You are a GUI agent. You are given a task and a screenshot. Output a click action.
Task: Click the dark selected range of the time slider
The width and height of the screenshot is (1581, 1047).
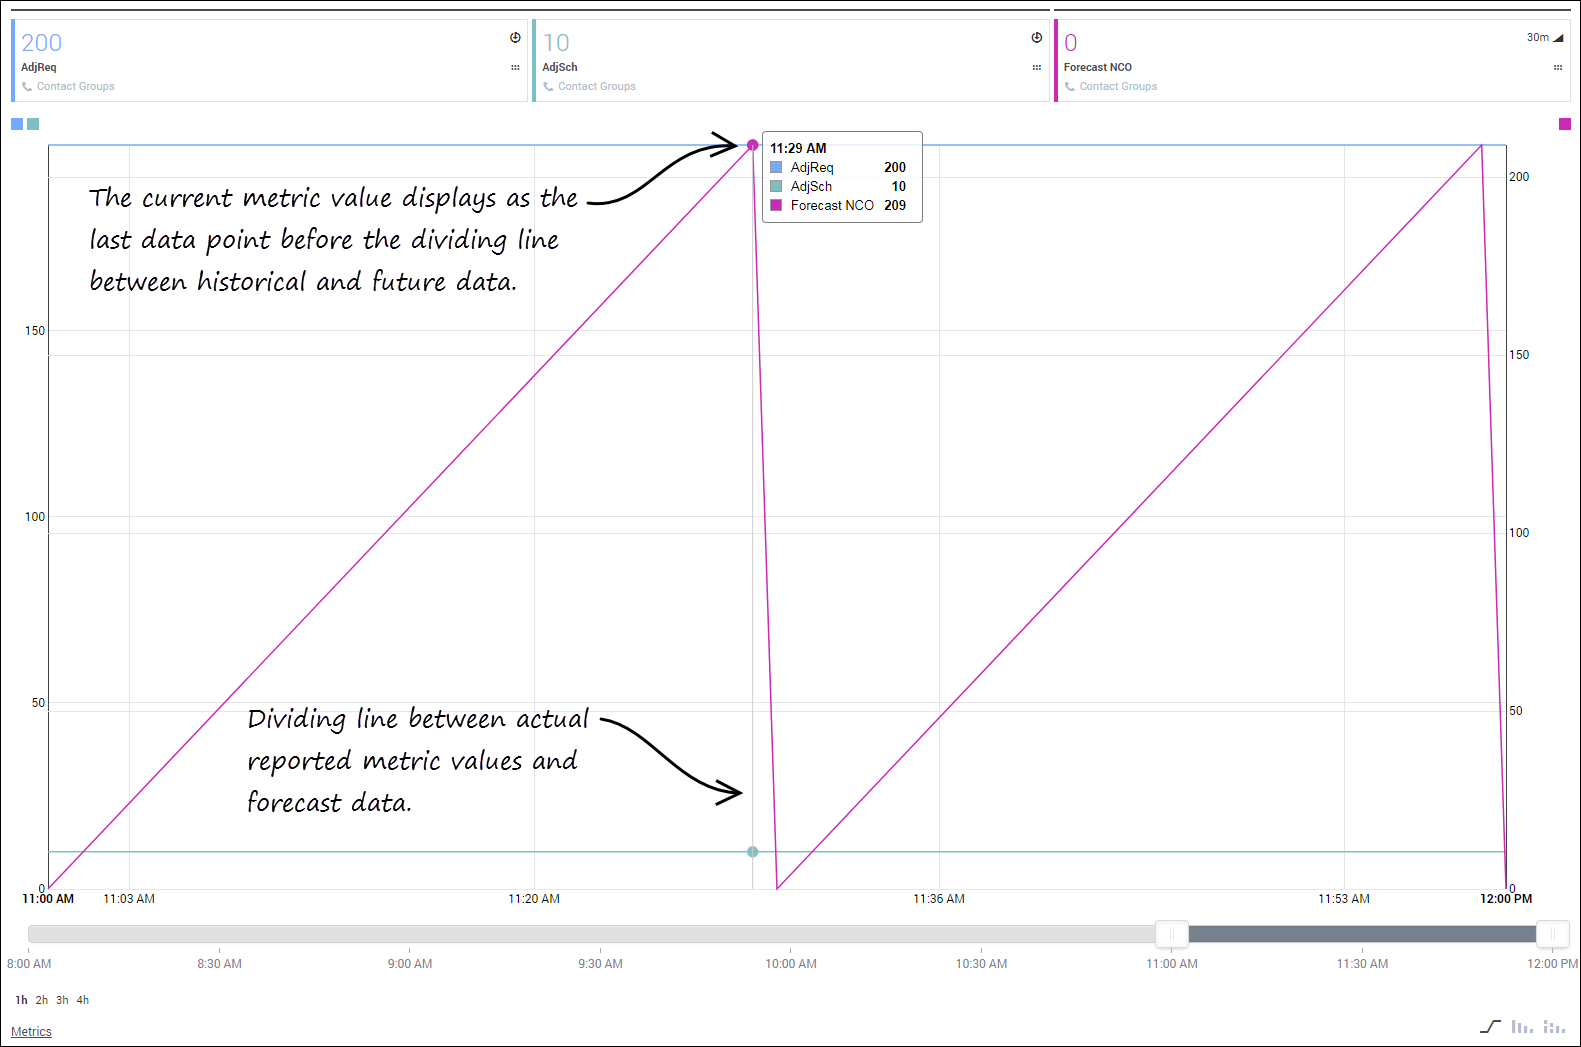[1362, 934]
